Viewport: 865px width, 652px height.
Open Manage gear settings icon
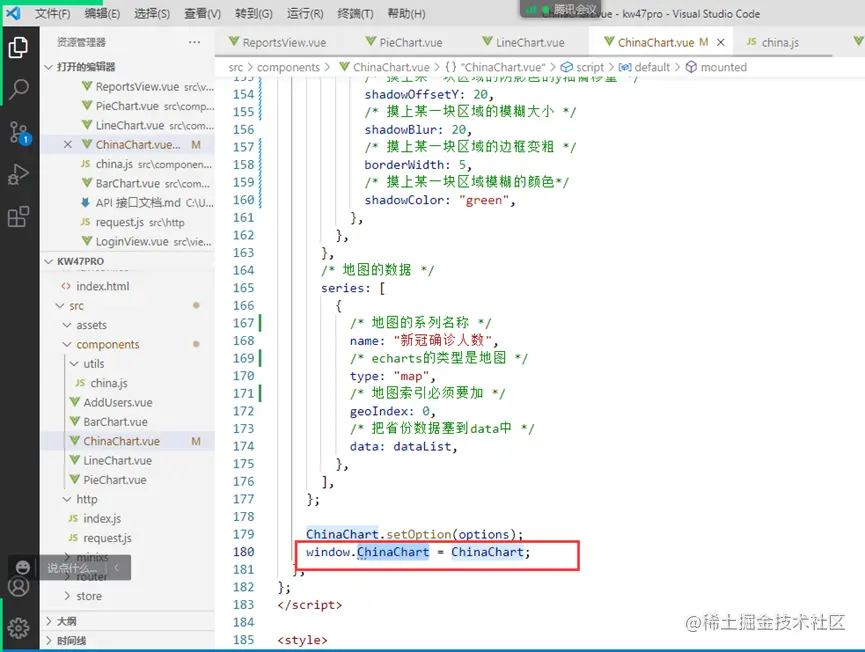tap(18, 628)
